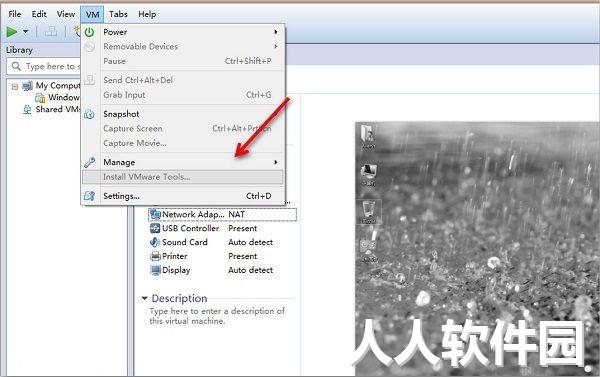The image size is (600, 377).
Task: Click the Computer icon in VM preview
Action: tap(369, 175)
